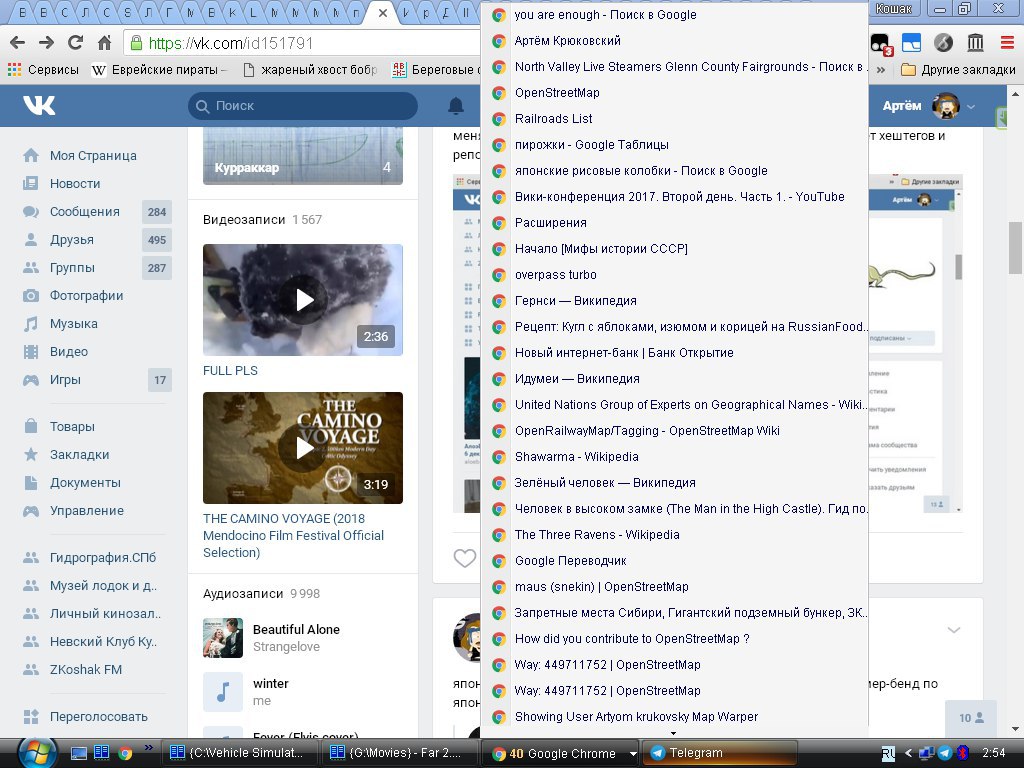Viewport: 1024px width, 768px height.
Task: Reload the VK page
Action: [x=76, y=43]
